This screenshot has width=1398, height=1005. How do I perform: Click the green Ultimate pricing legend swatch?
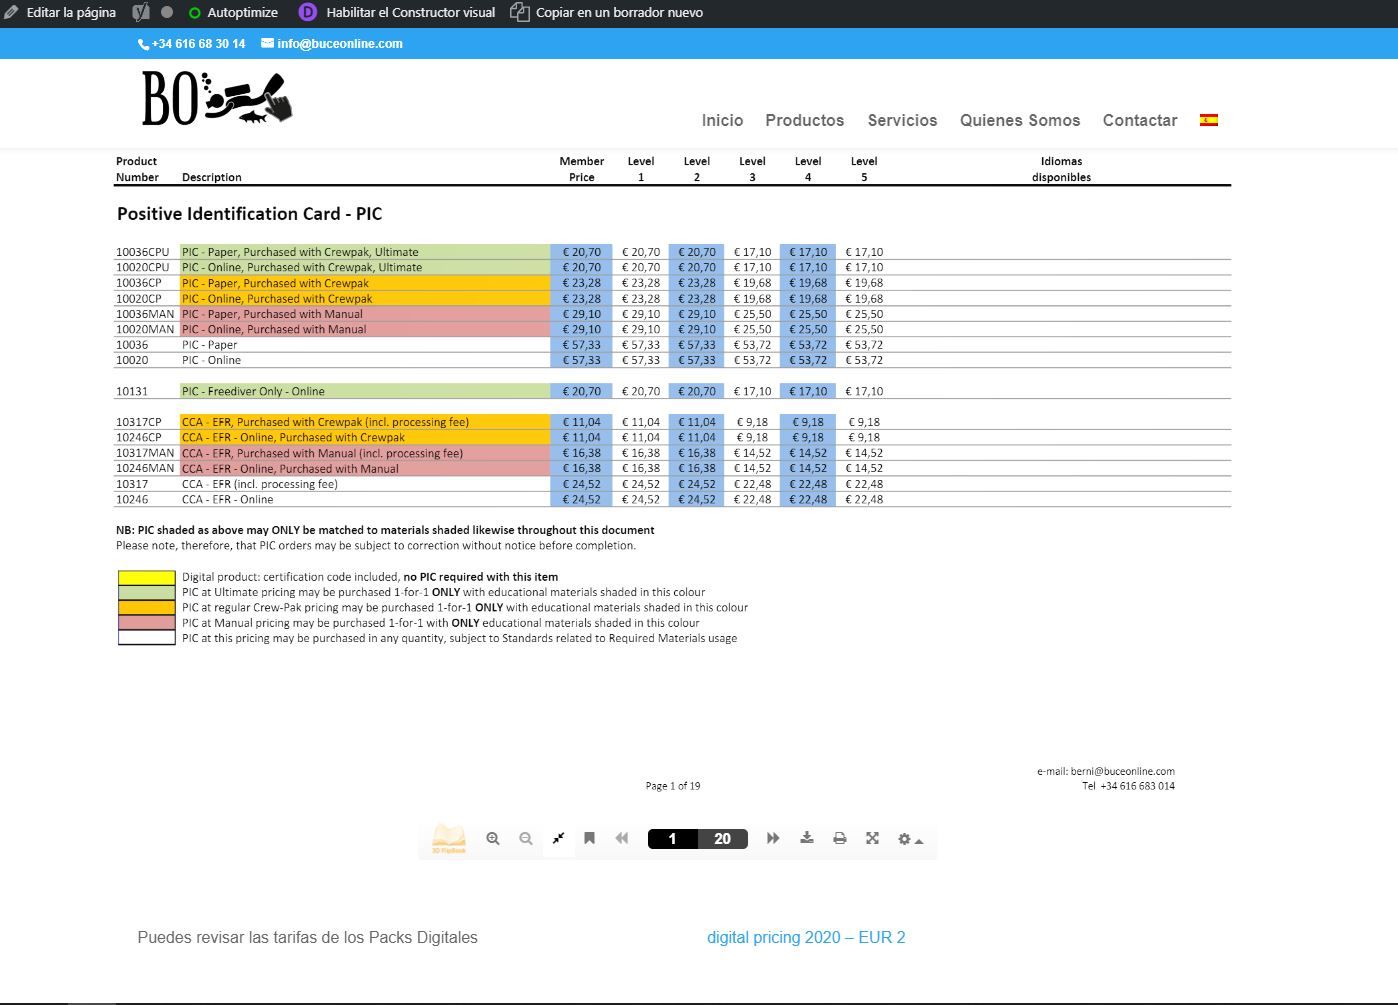(x=147, y=592)
